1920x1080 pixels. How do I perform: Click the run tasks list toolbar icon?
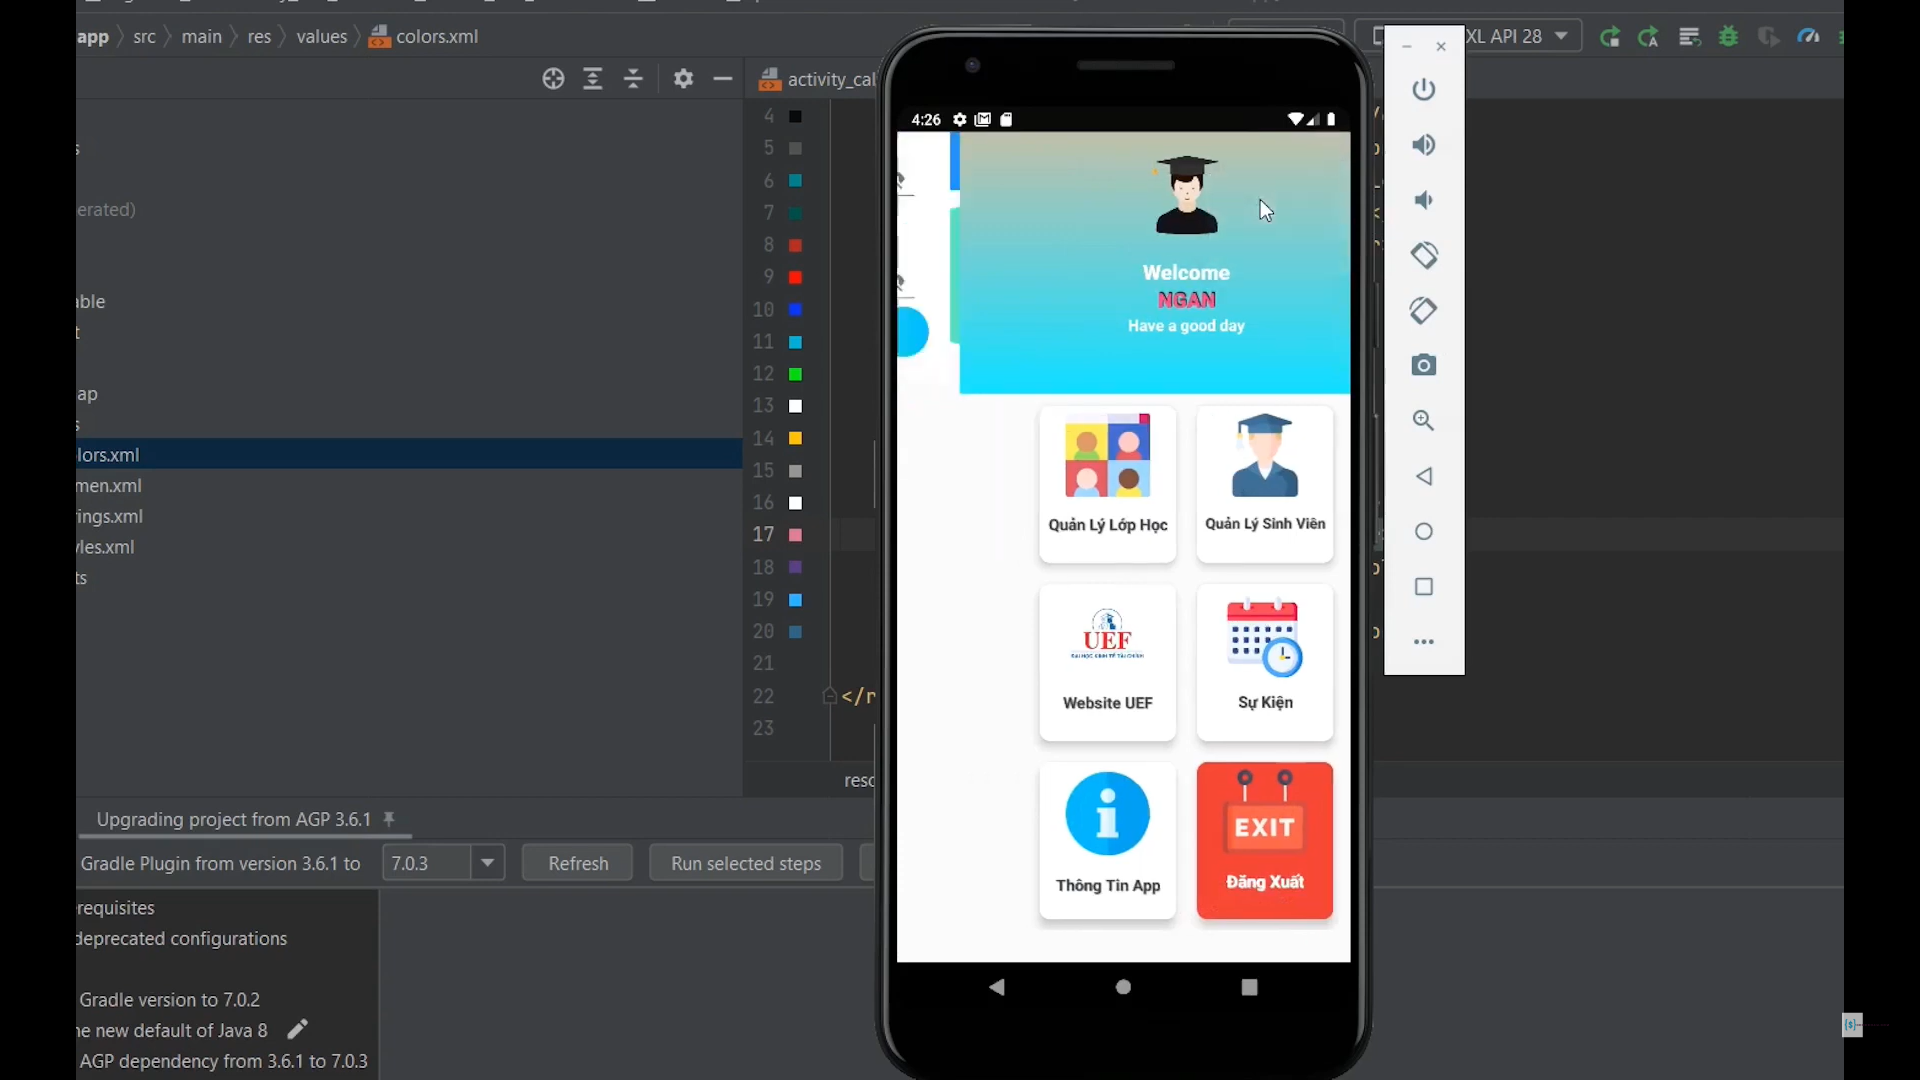[1690, 37]
